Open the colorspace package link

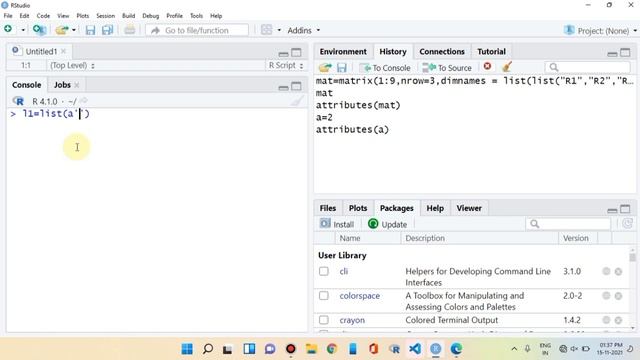coord(360,296)
